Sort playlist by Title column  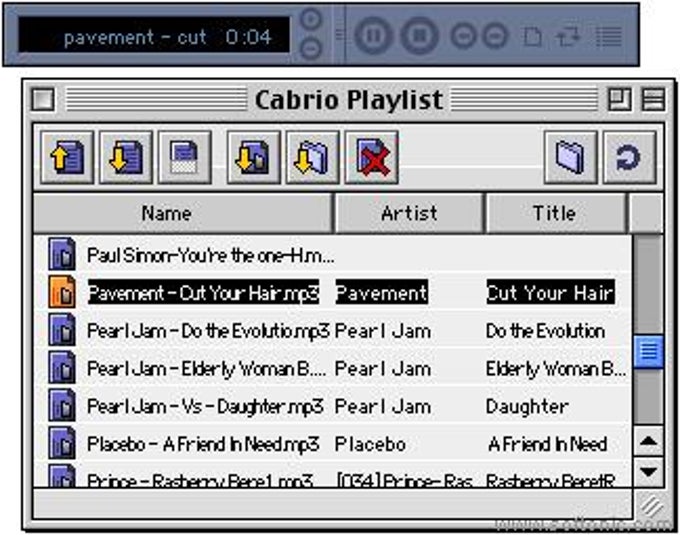(x=556, y=213)
